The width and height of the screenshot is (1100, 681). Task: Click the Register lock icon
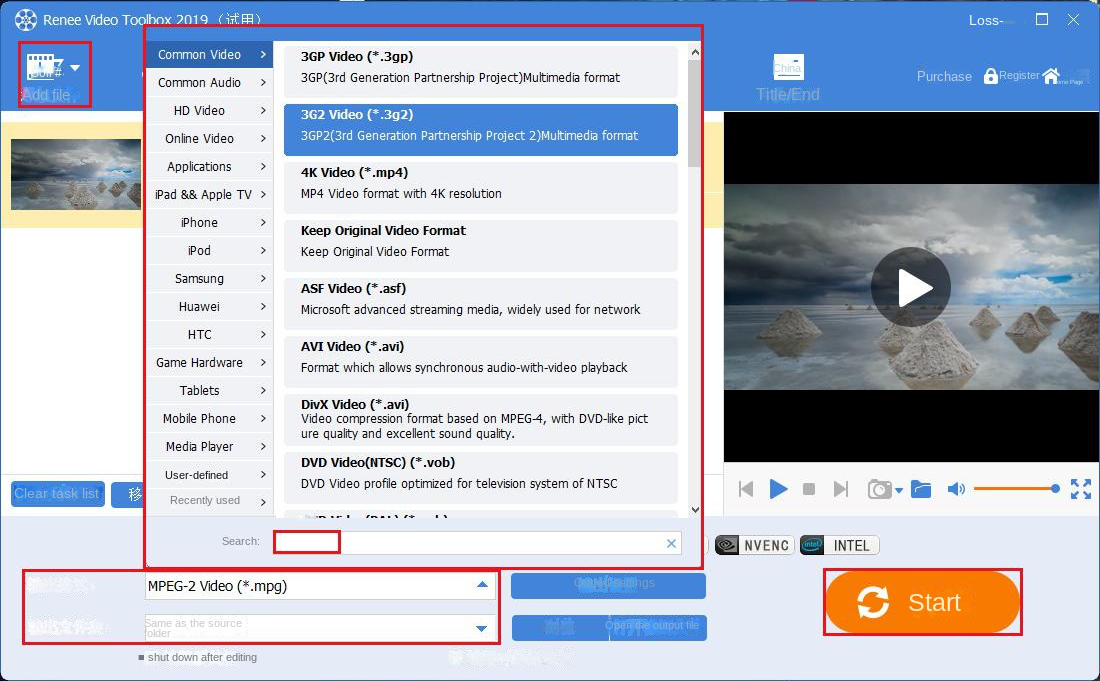coord(991,76)
